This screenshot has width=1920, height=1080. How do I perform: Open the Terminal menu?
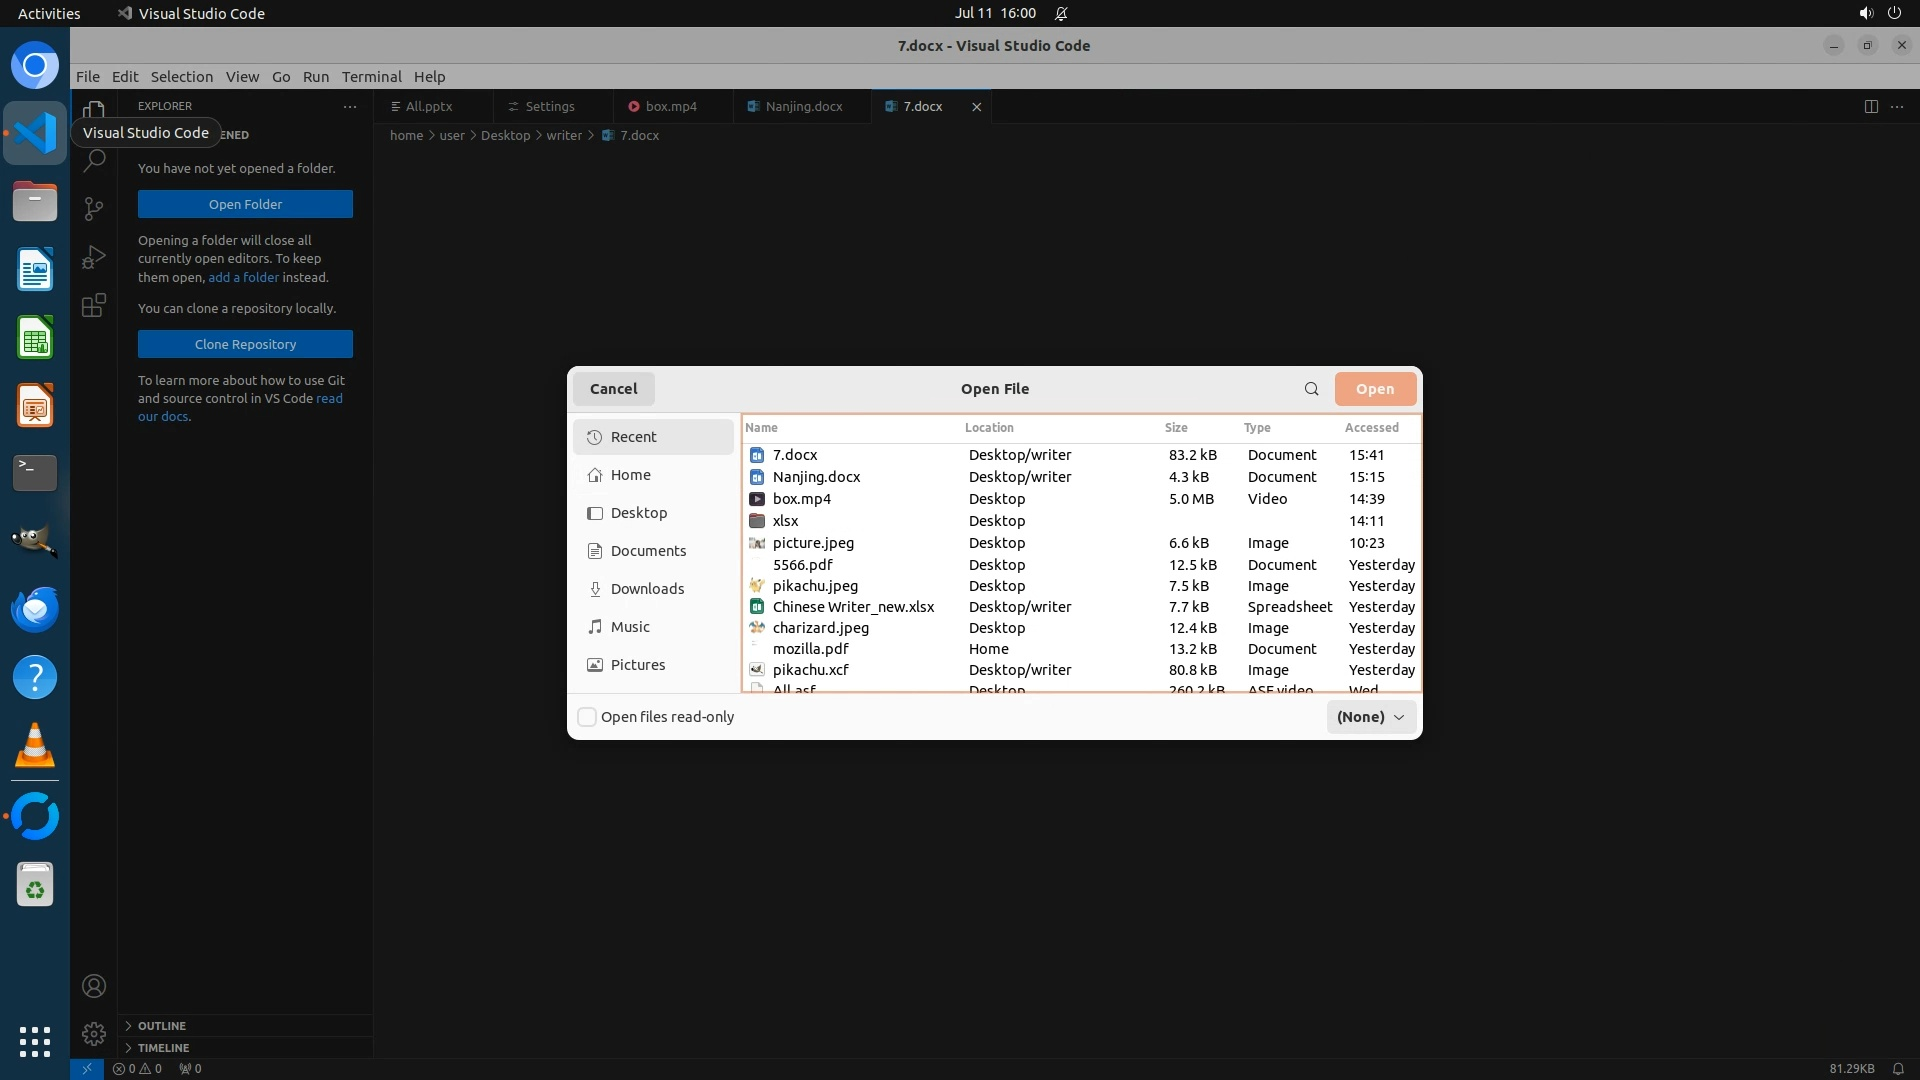pyautogui.click(x=371, y=77)
